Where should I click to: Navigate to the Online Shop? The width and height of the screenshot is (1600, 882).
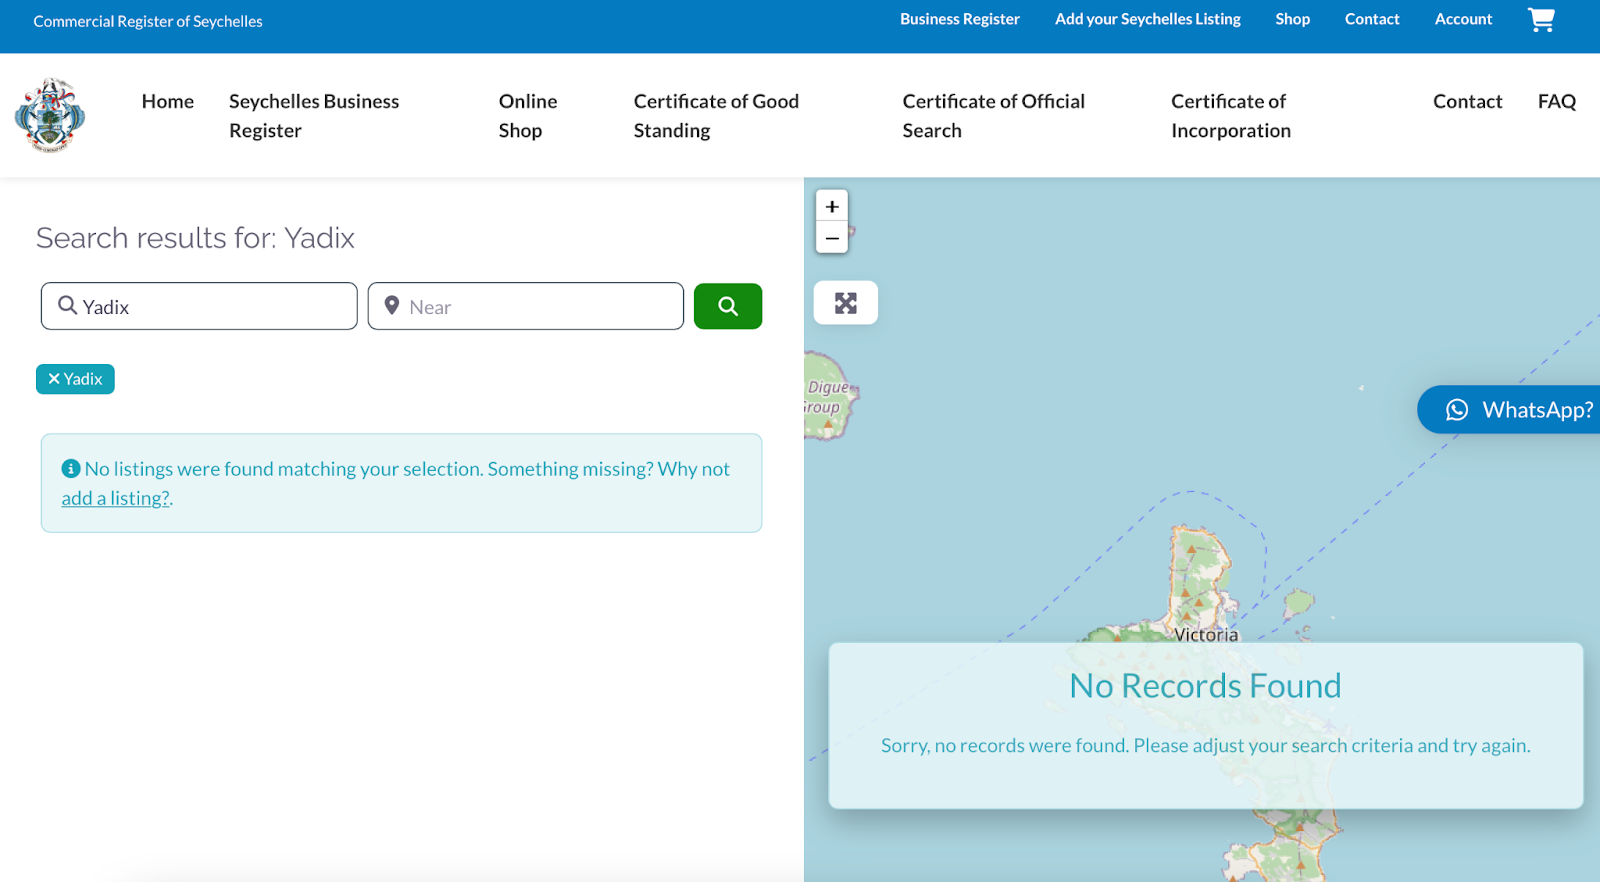pos(527,116)
